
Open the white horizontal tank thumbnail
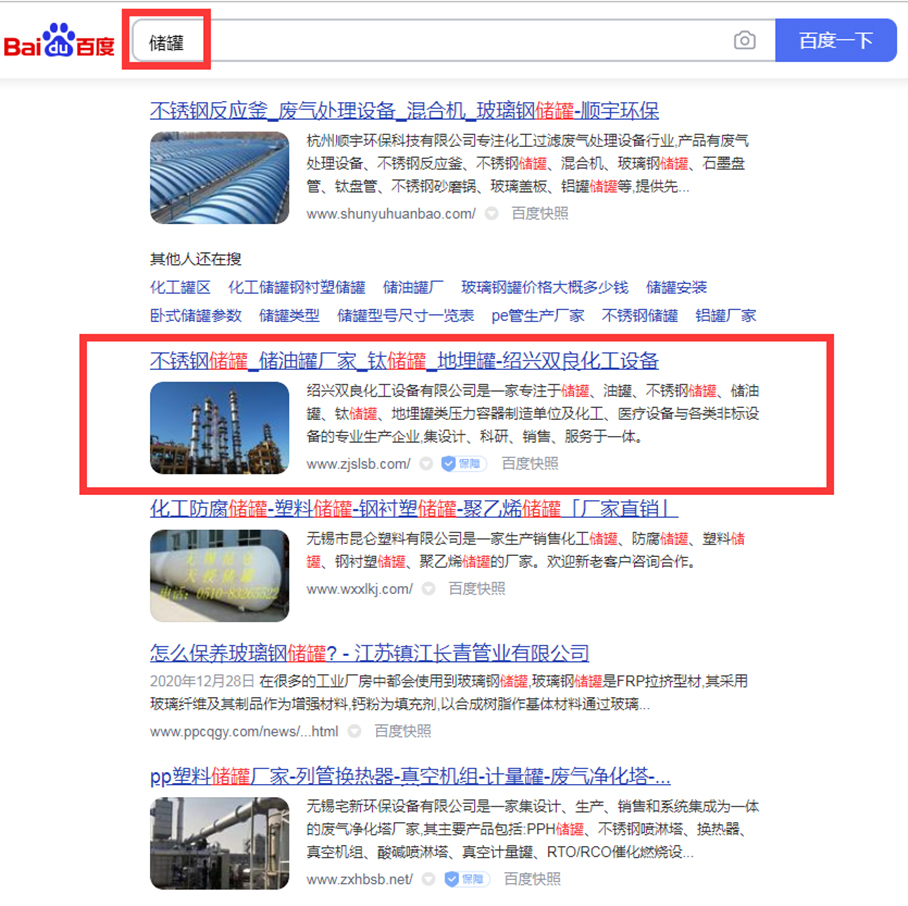coord(219,575)
